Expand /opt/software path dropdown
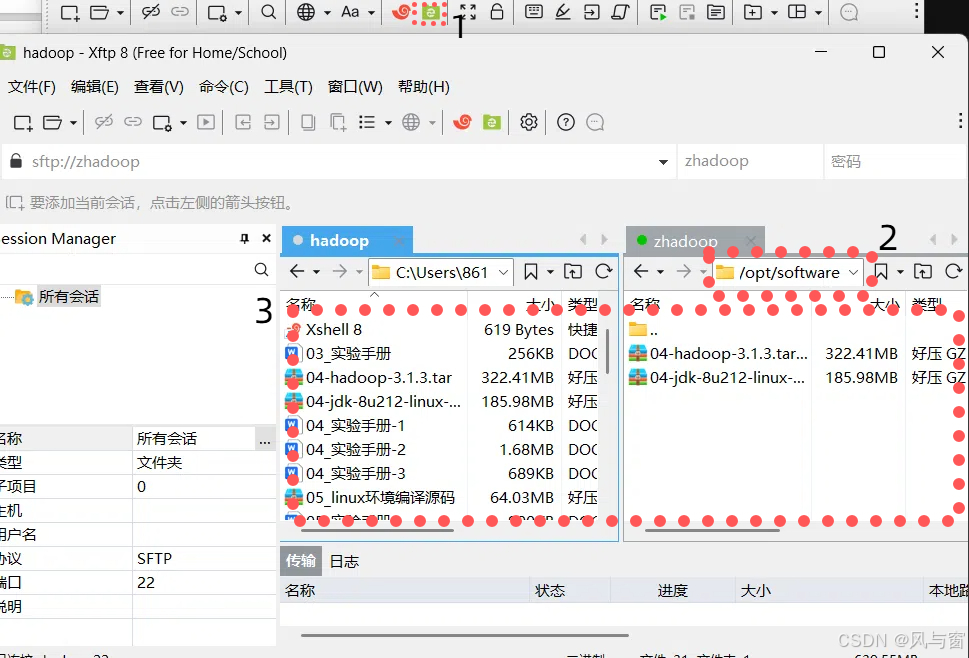The height and width of the screenshot is (658, 969). [853, 272]
